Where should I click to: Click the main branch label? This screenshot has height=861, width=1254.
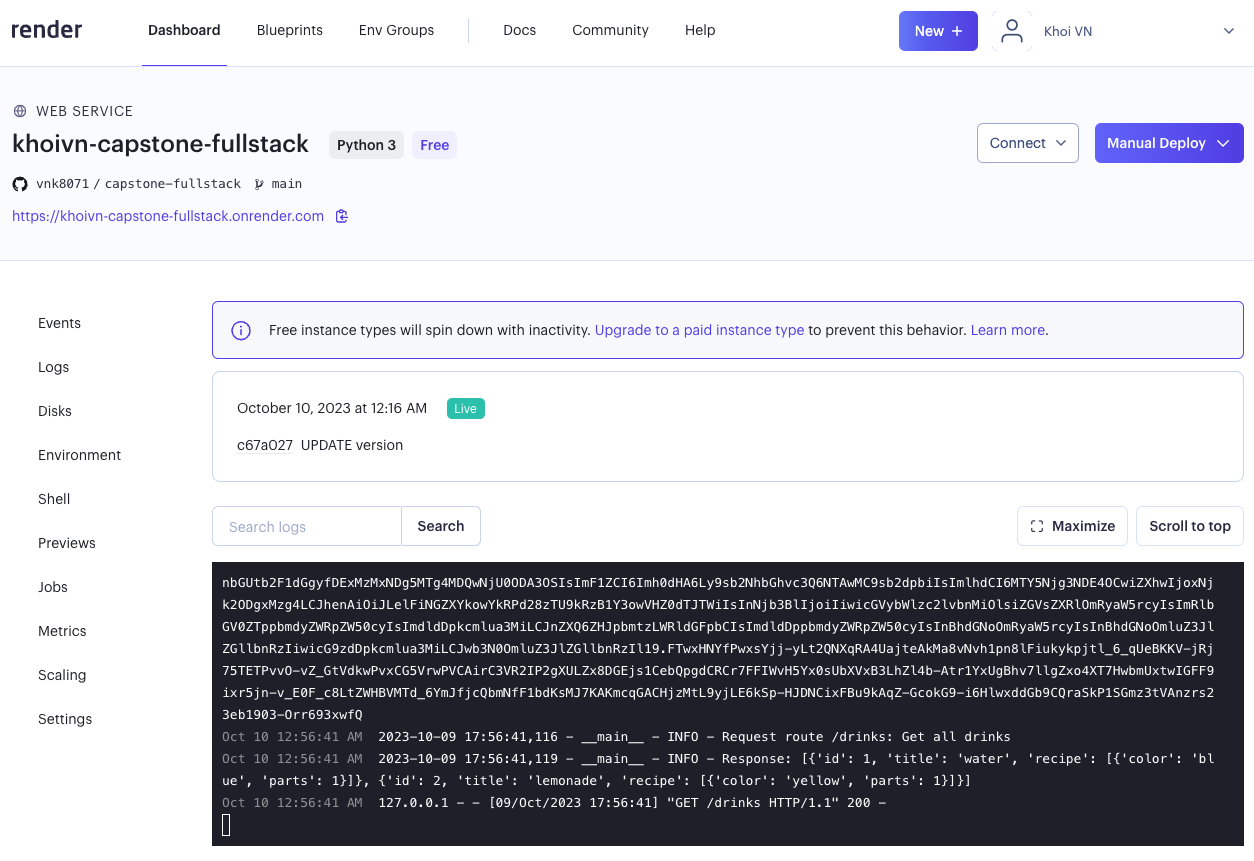coord(287,184)
